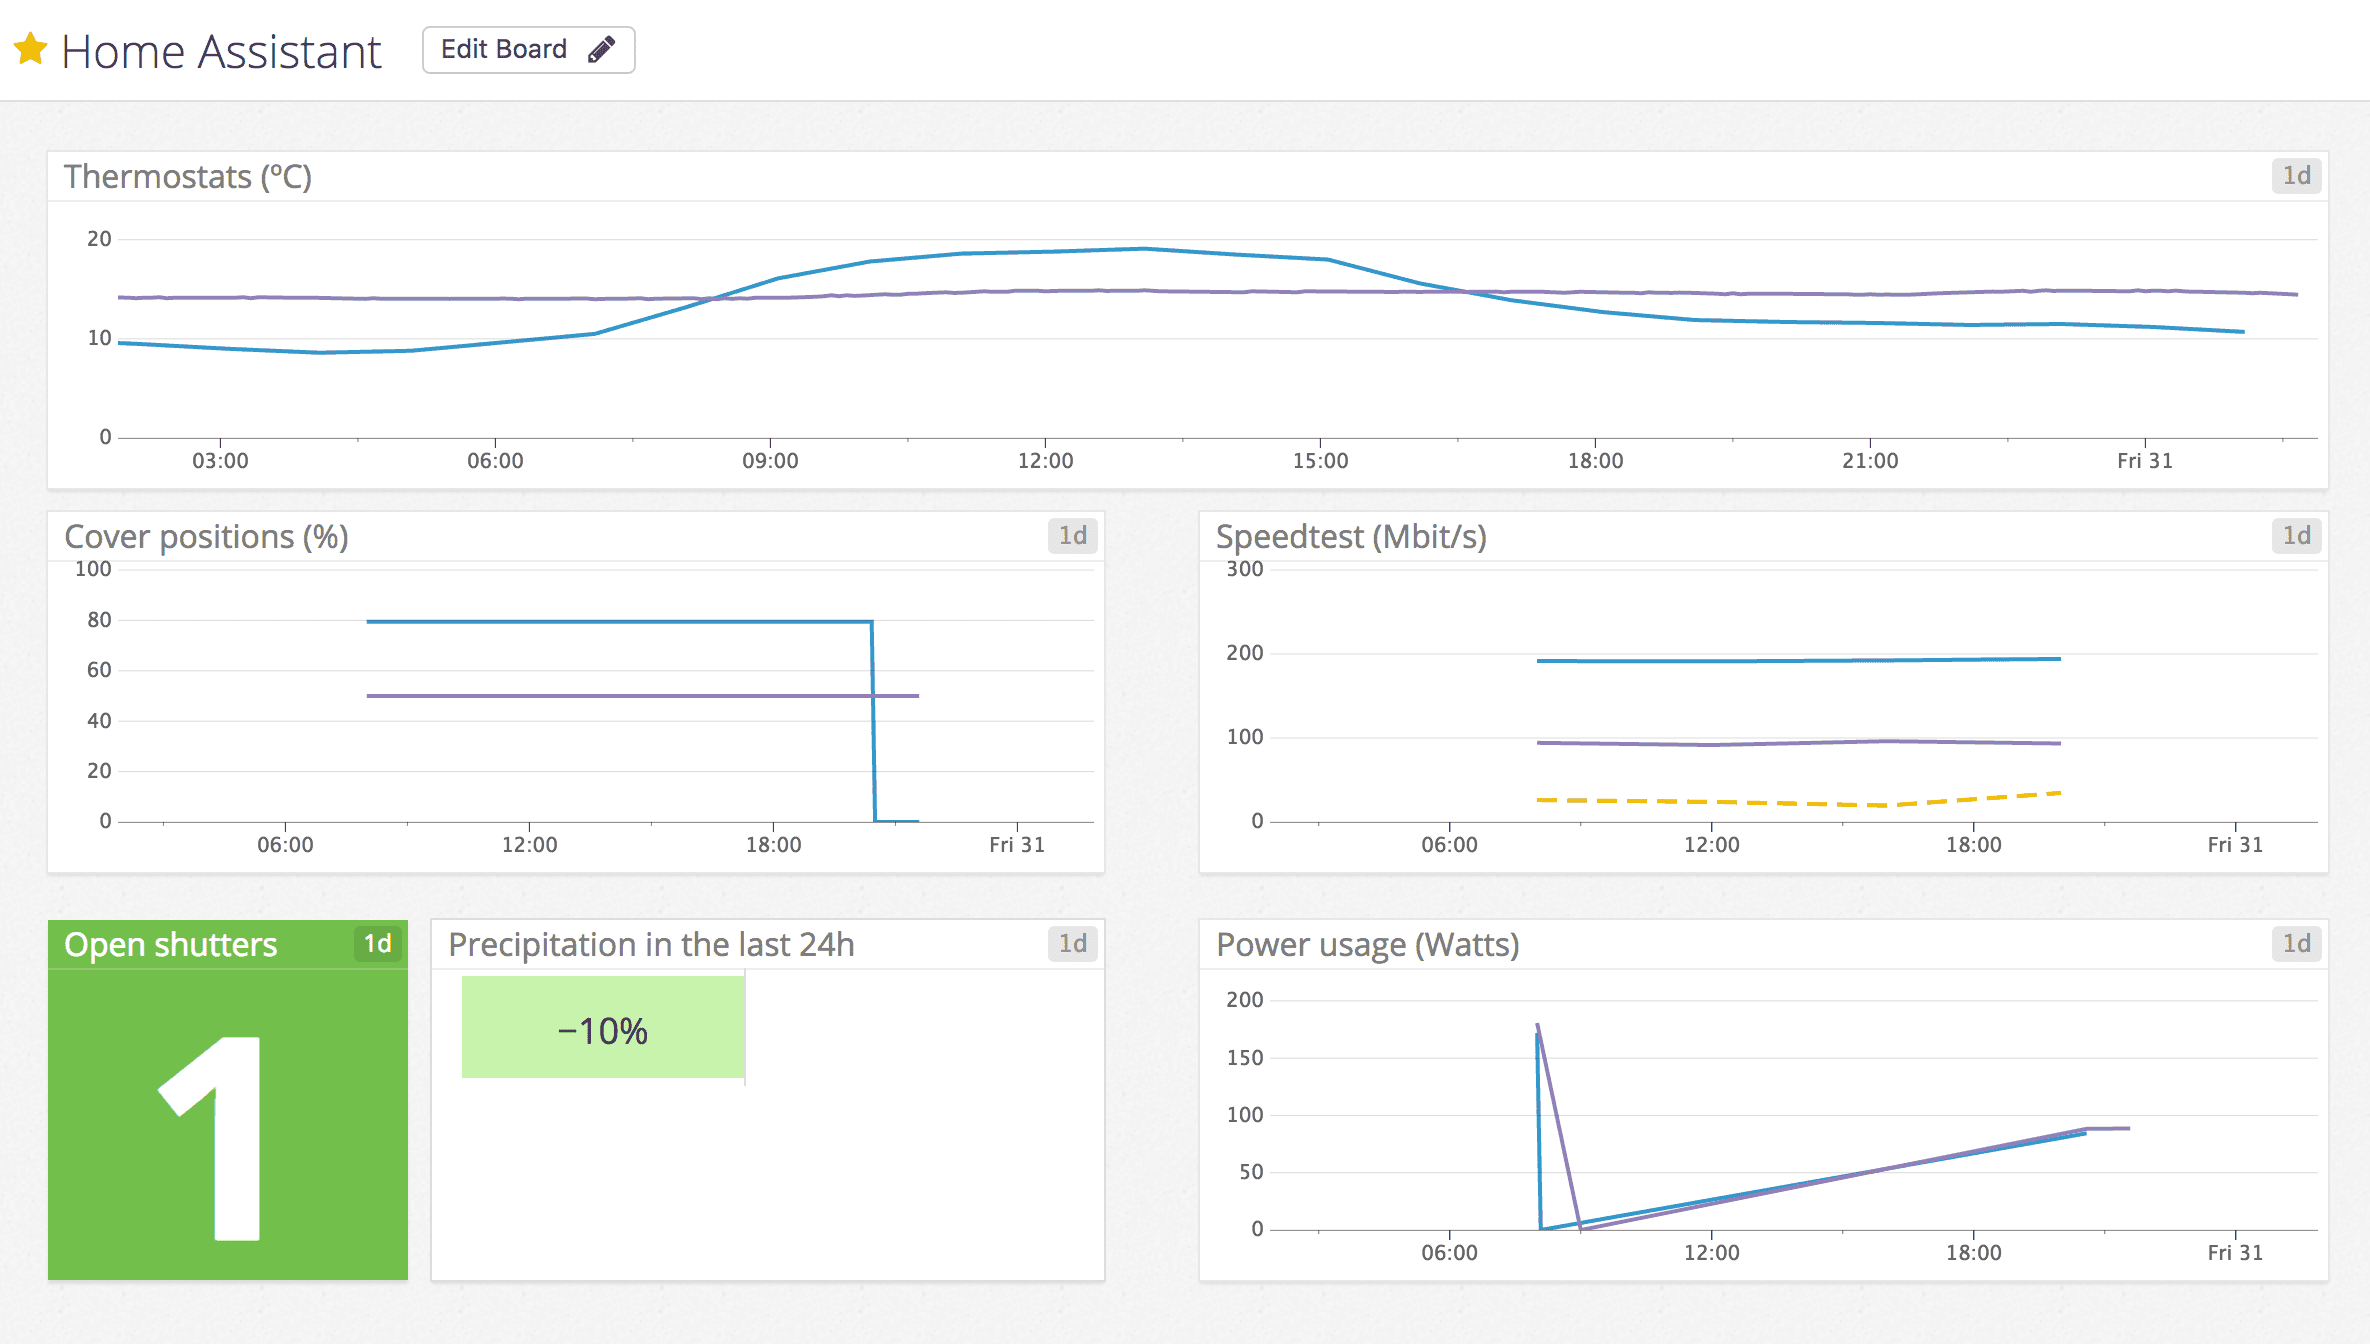Select the Thermostats (°C) widget title
Image resolution: width=2370 pixels, height=1344 pixels.
(x=188, y=177)
